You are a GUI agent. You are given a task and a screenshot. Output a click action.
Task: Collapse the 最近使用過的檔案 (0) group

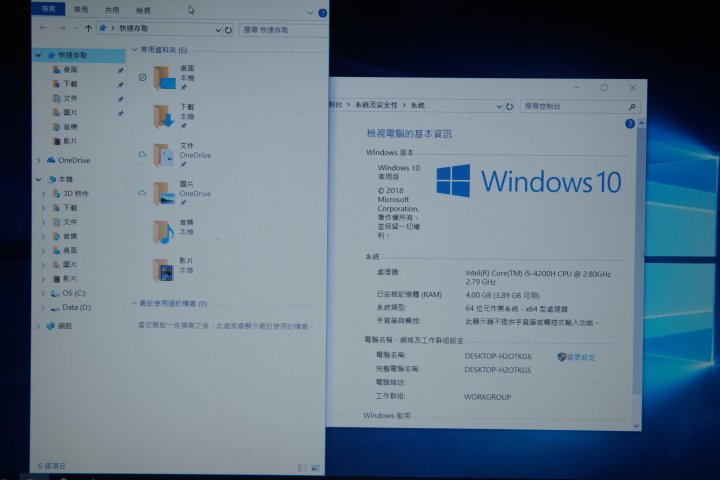[x=134, y=303]
